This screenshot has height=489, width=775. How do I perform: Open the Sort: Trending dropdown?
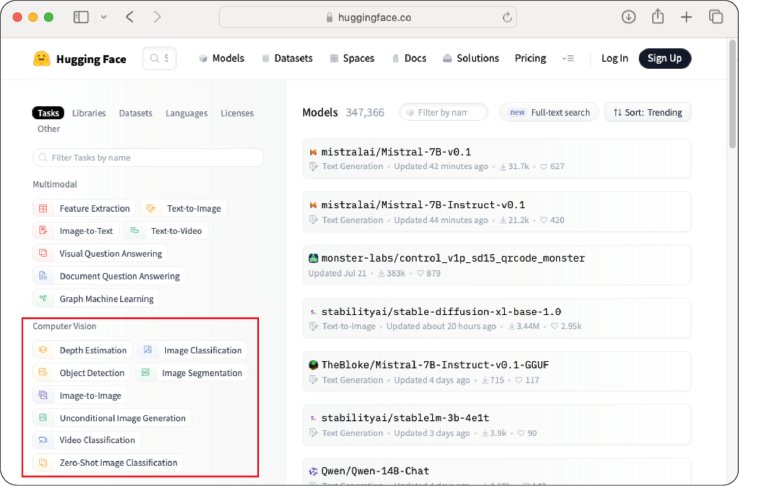click(648, 113)
